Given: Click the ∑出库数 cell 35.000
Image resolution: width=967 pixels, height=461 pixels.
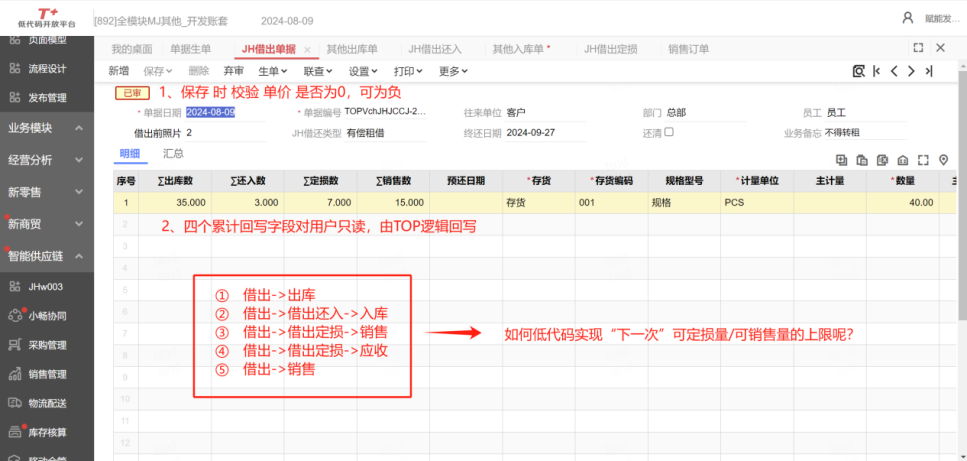Looking at the screenshot, I should (x=175, y=202).
